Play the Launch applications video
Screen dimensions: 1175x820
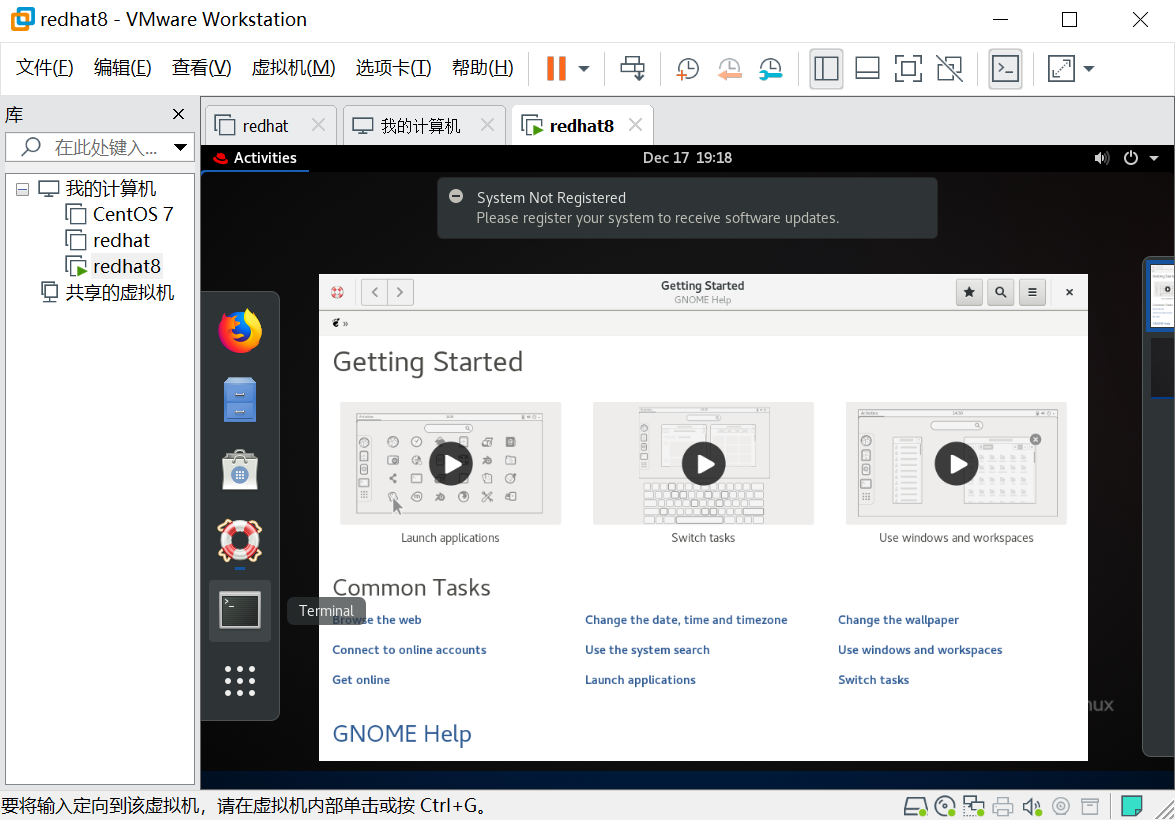click(x=450, y=464)
